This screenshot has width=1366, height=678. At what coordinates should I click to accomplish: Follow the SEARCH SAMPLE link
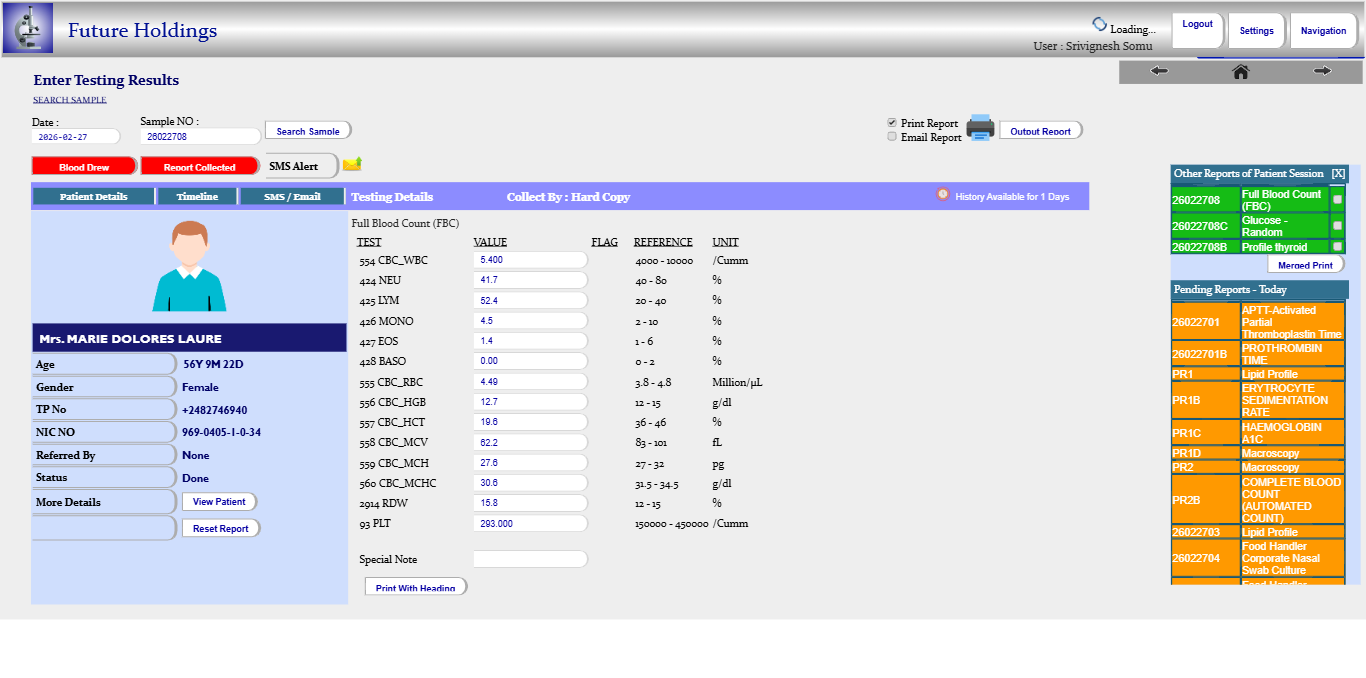pyautogui.click(x=70, y=100)
